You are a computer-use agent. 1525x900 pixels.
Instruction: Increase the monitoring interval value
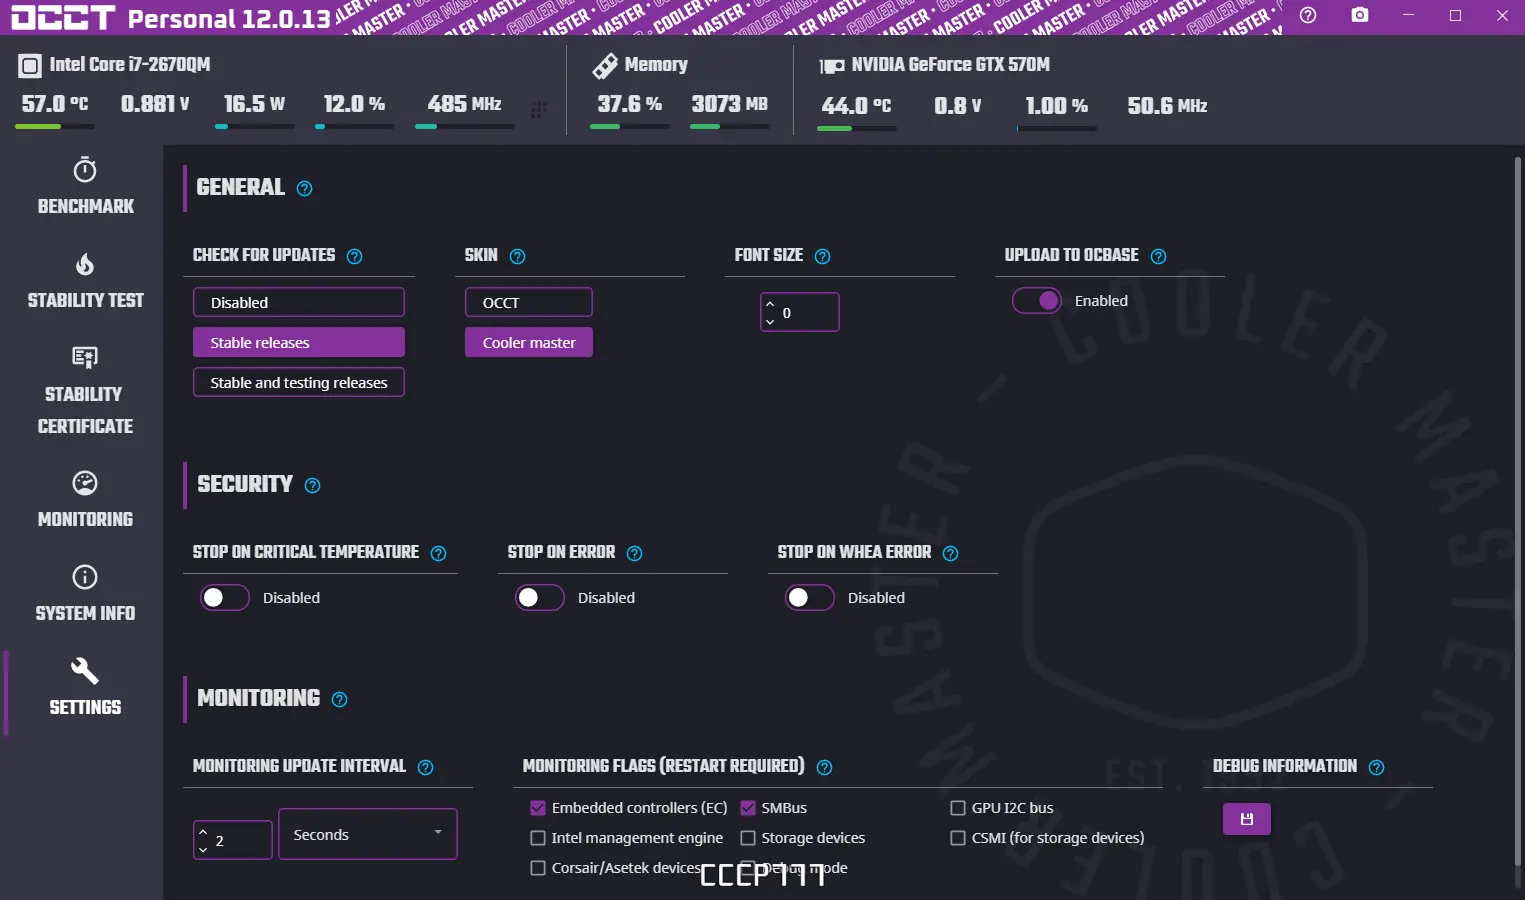point(203,832)
